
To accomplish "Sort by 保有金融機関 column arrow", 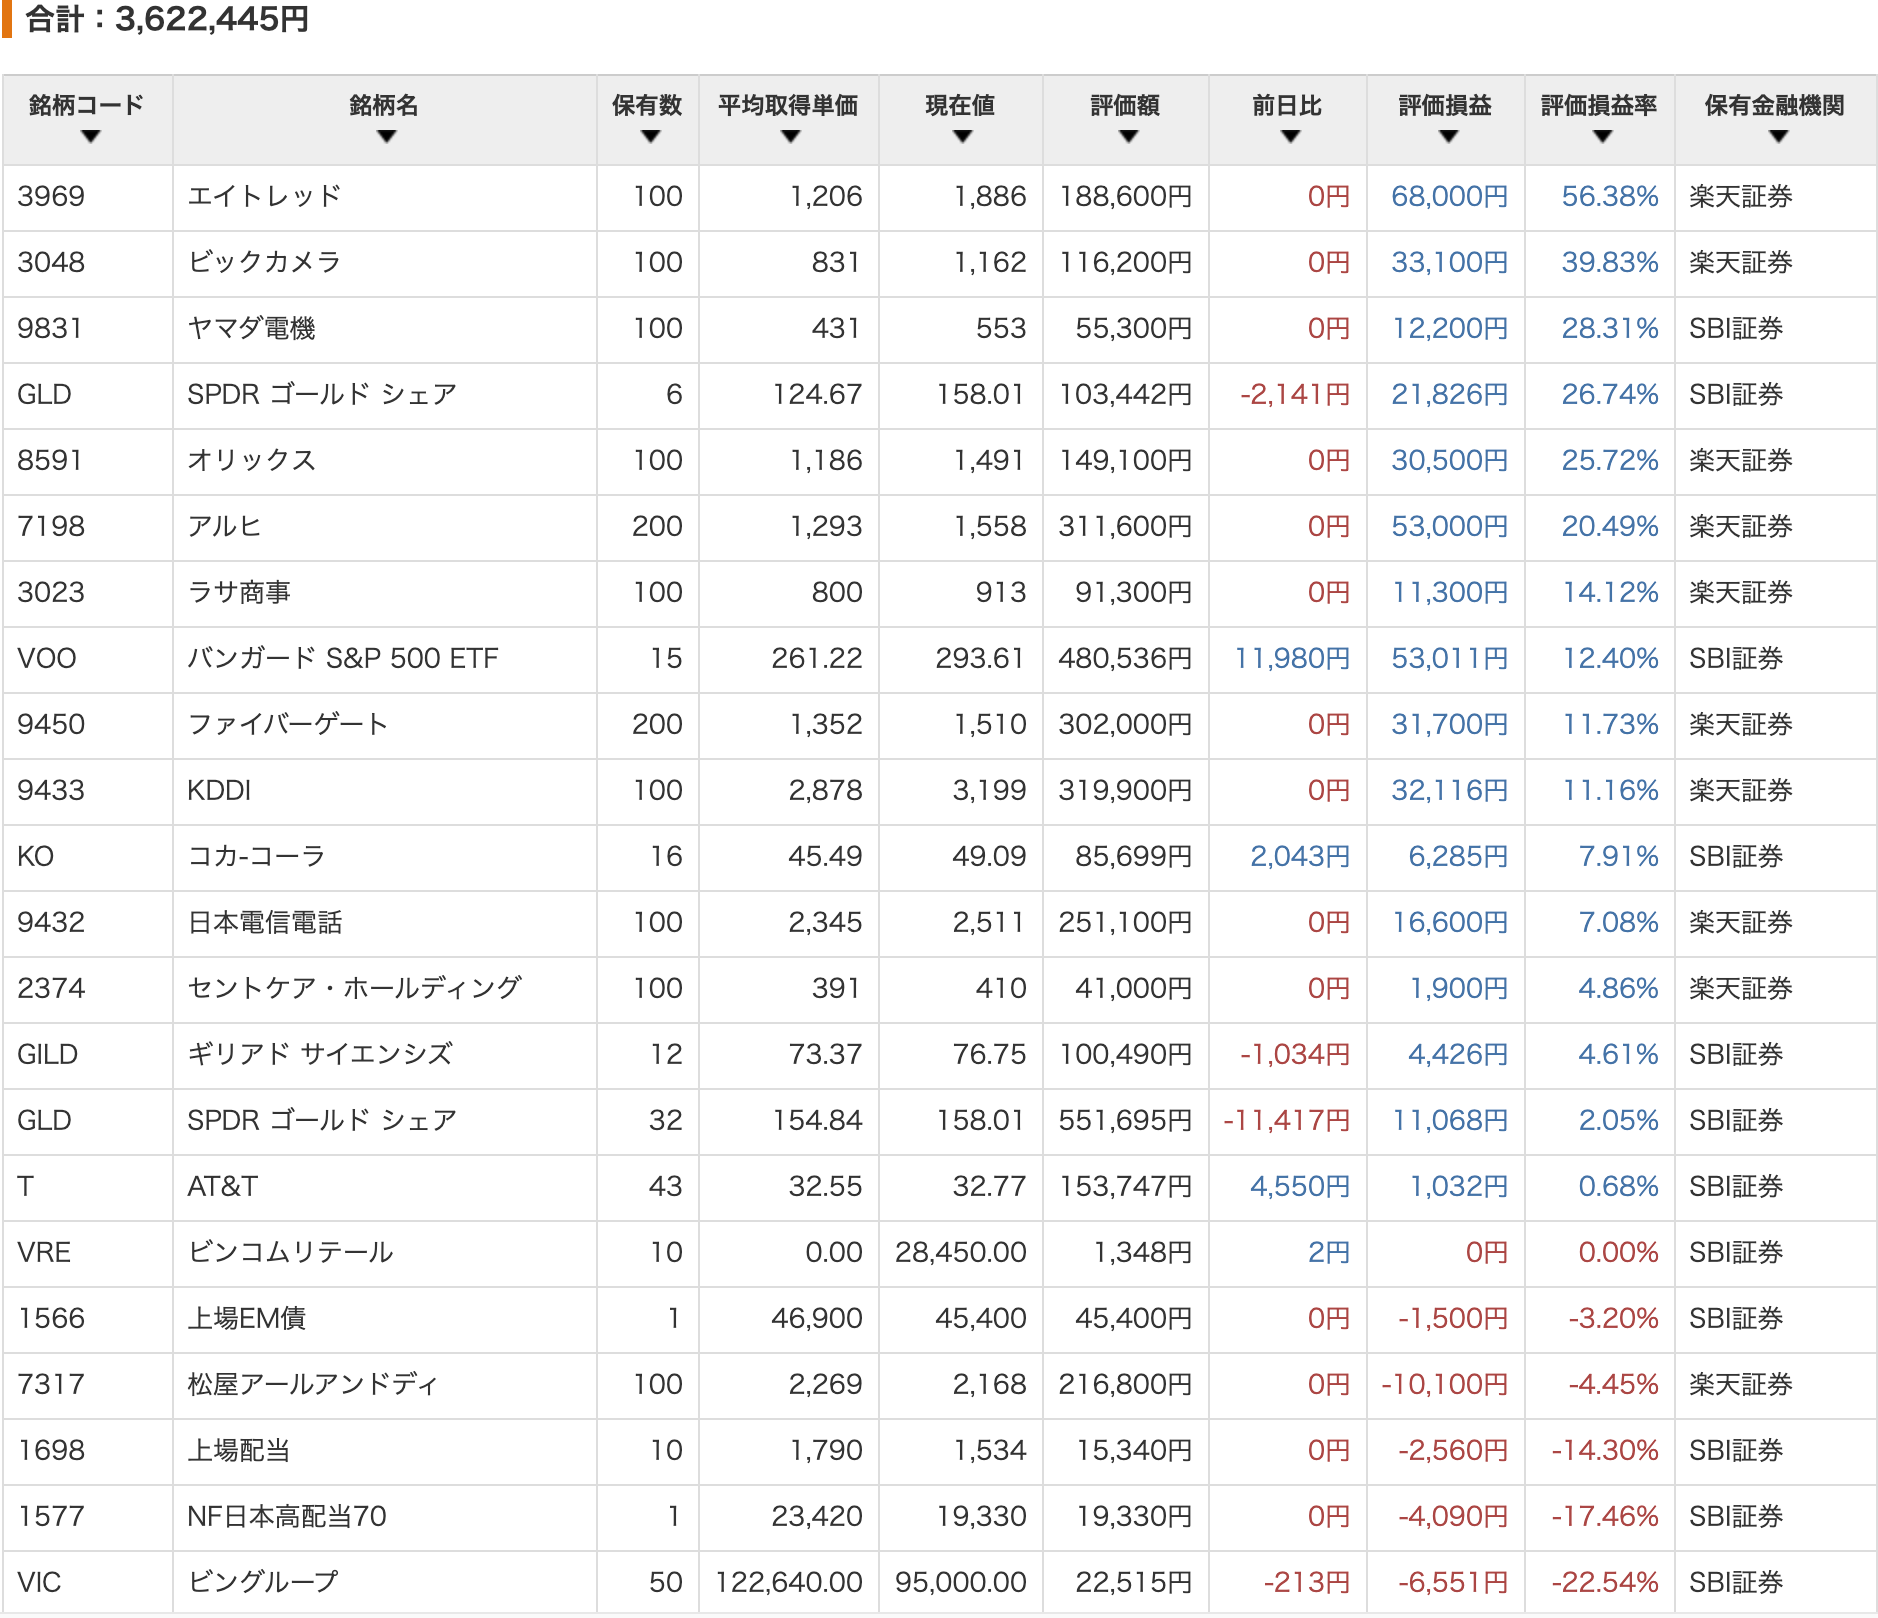I will point(1778,137).
